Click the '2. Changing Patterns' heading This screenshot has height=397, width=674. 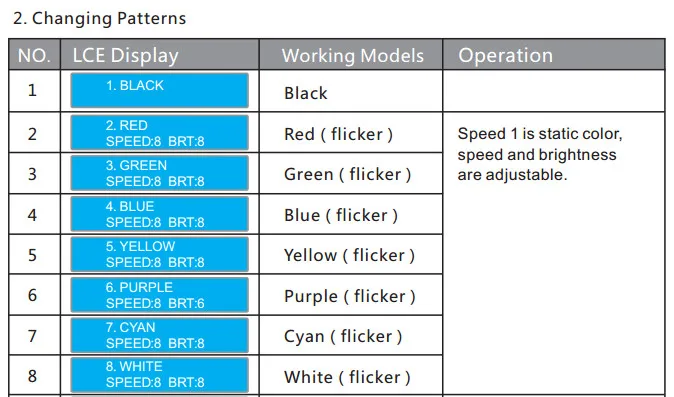coord(100,18)
